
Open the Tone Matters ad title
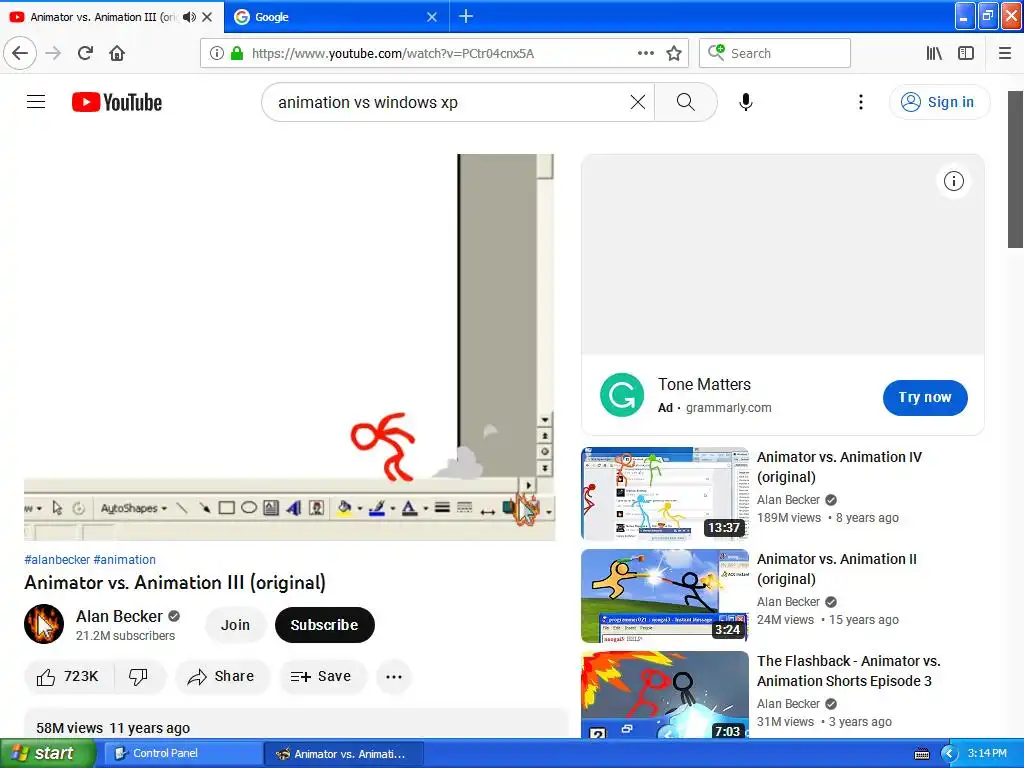point(704,385)
